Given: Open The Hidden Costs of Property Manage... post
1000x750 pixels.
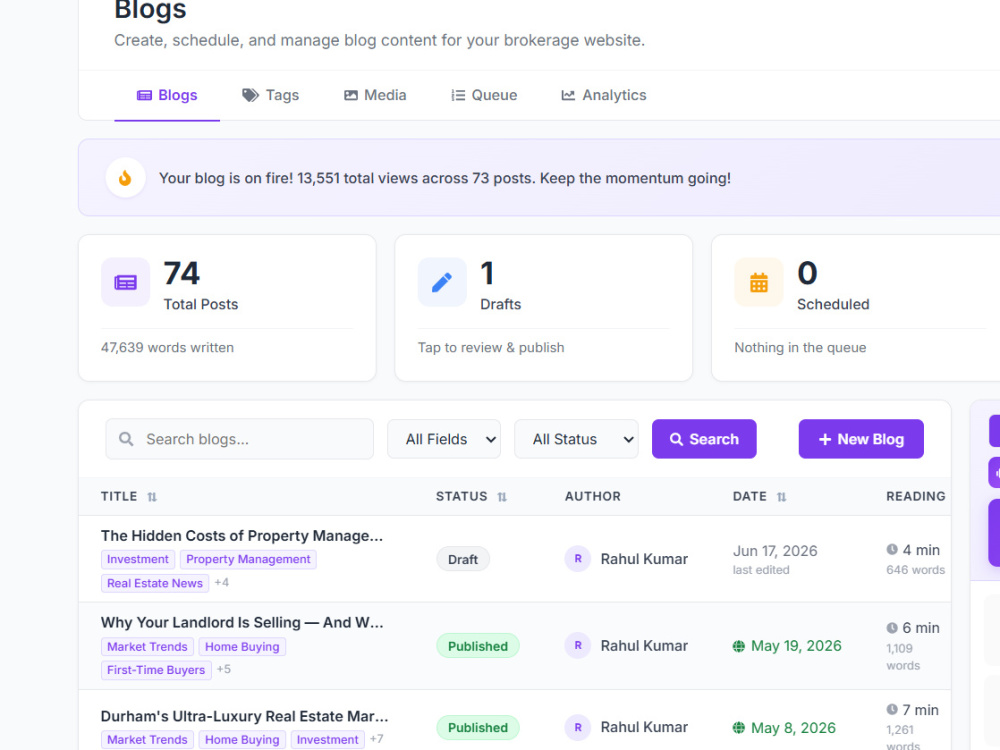Looking at the screenshot, I should coord(242,536).
